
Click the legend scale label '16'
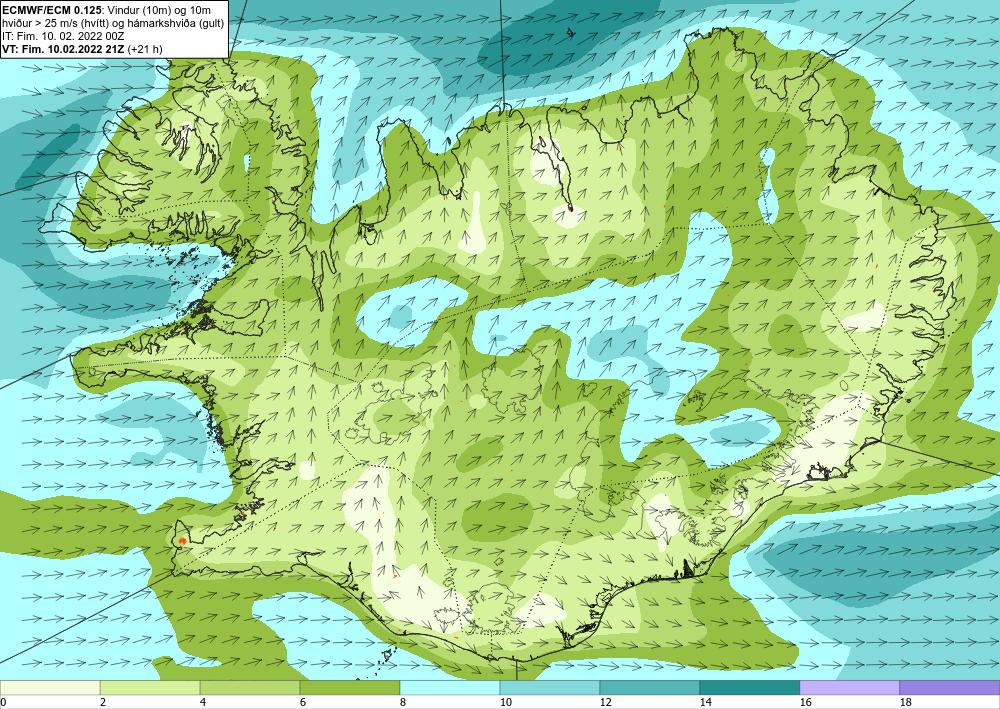click(x=805, y=703)
